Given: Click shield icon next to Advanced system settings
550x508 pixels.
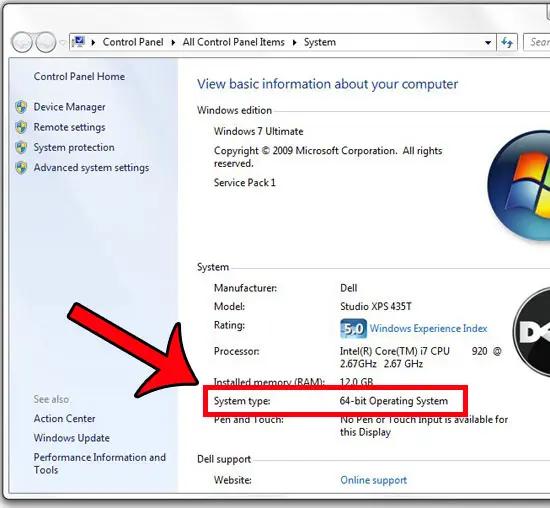Looking at the screenshot, I should click(x=21, y=168).
